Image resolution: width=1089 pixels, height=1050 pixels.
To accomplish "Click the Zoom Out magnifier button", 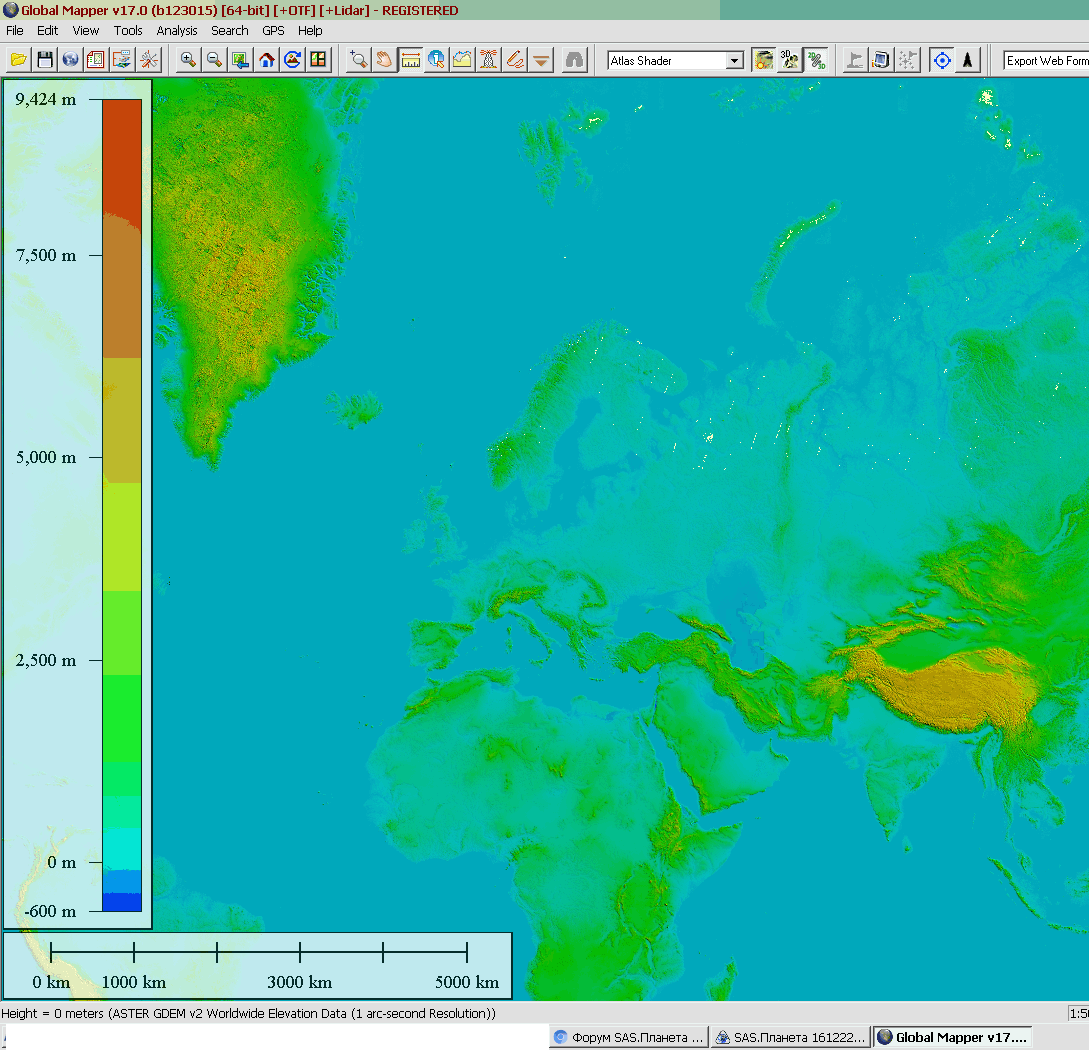I will [214, 60].
